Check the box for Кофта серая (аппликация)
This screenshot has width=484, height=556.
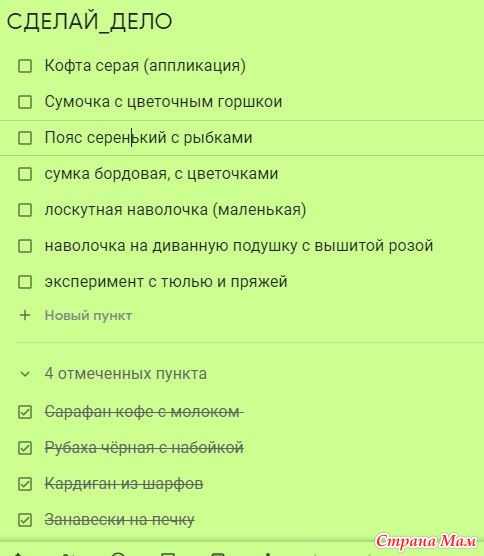coord(25,66)
